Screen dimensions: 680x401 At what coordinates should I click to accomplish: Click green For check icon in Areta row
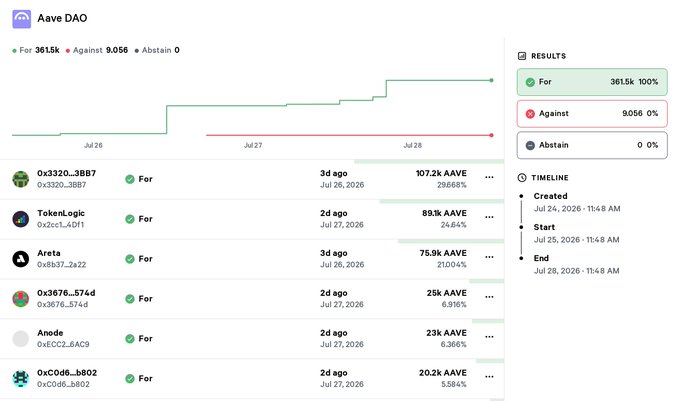pyautogui.click(x=130, y=259)
